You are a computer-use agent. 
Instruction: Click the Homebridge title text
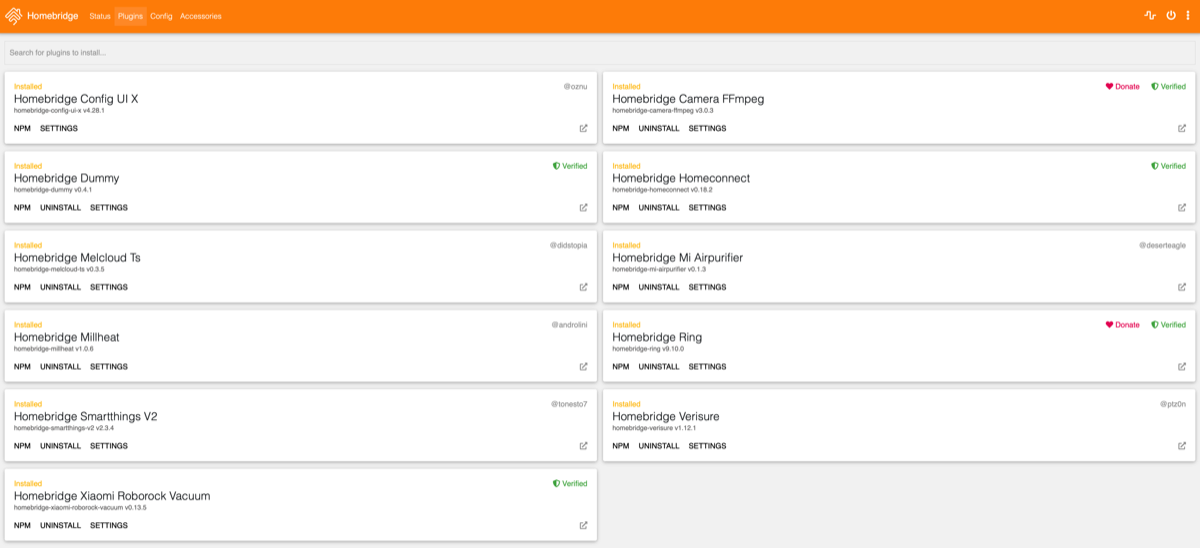coord(54,16)
